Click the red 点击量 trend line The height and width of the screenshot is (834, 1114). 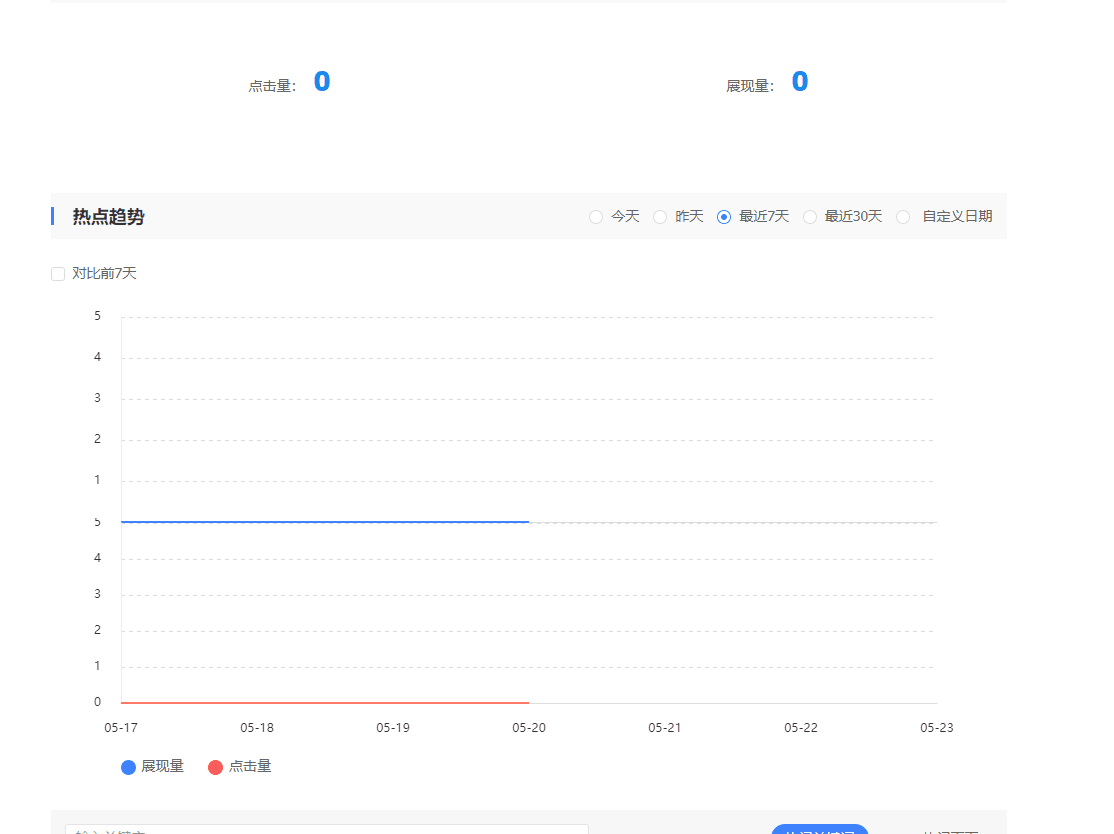pos(325,703)
